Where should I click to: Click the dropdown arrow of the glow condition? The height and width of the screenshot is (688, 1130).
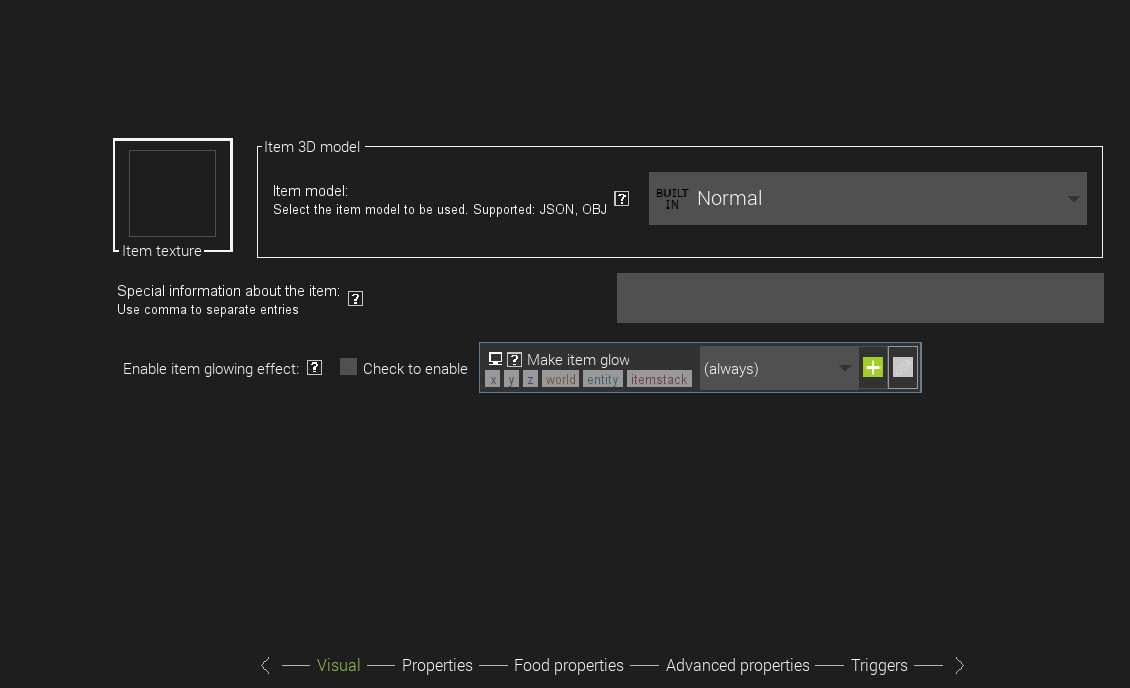[845, 368]
